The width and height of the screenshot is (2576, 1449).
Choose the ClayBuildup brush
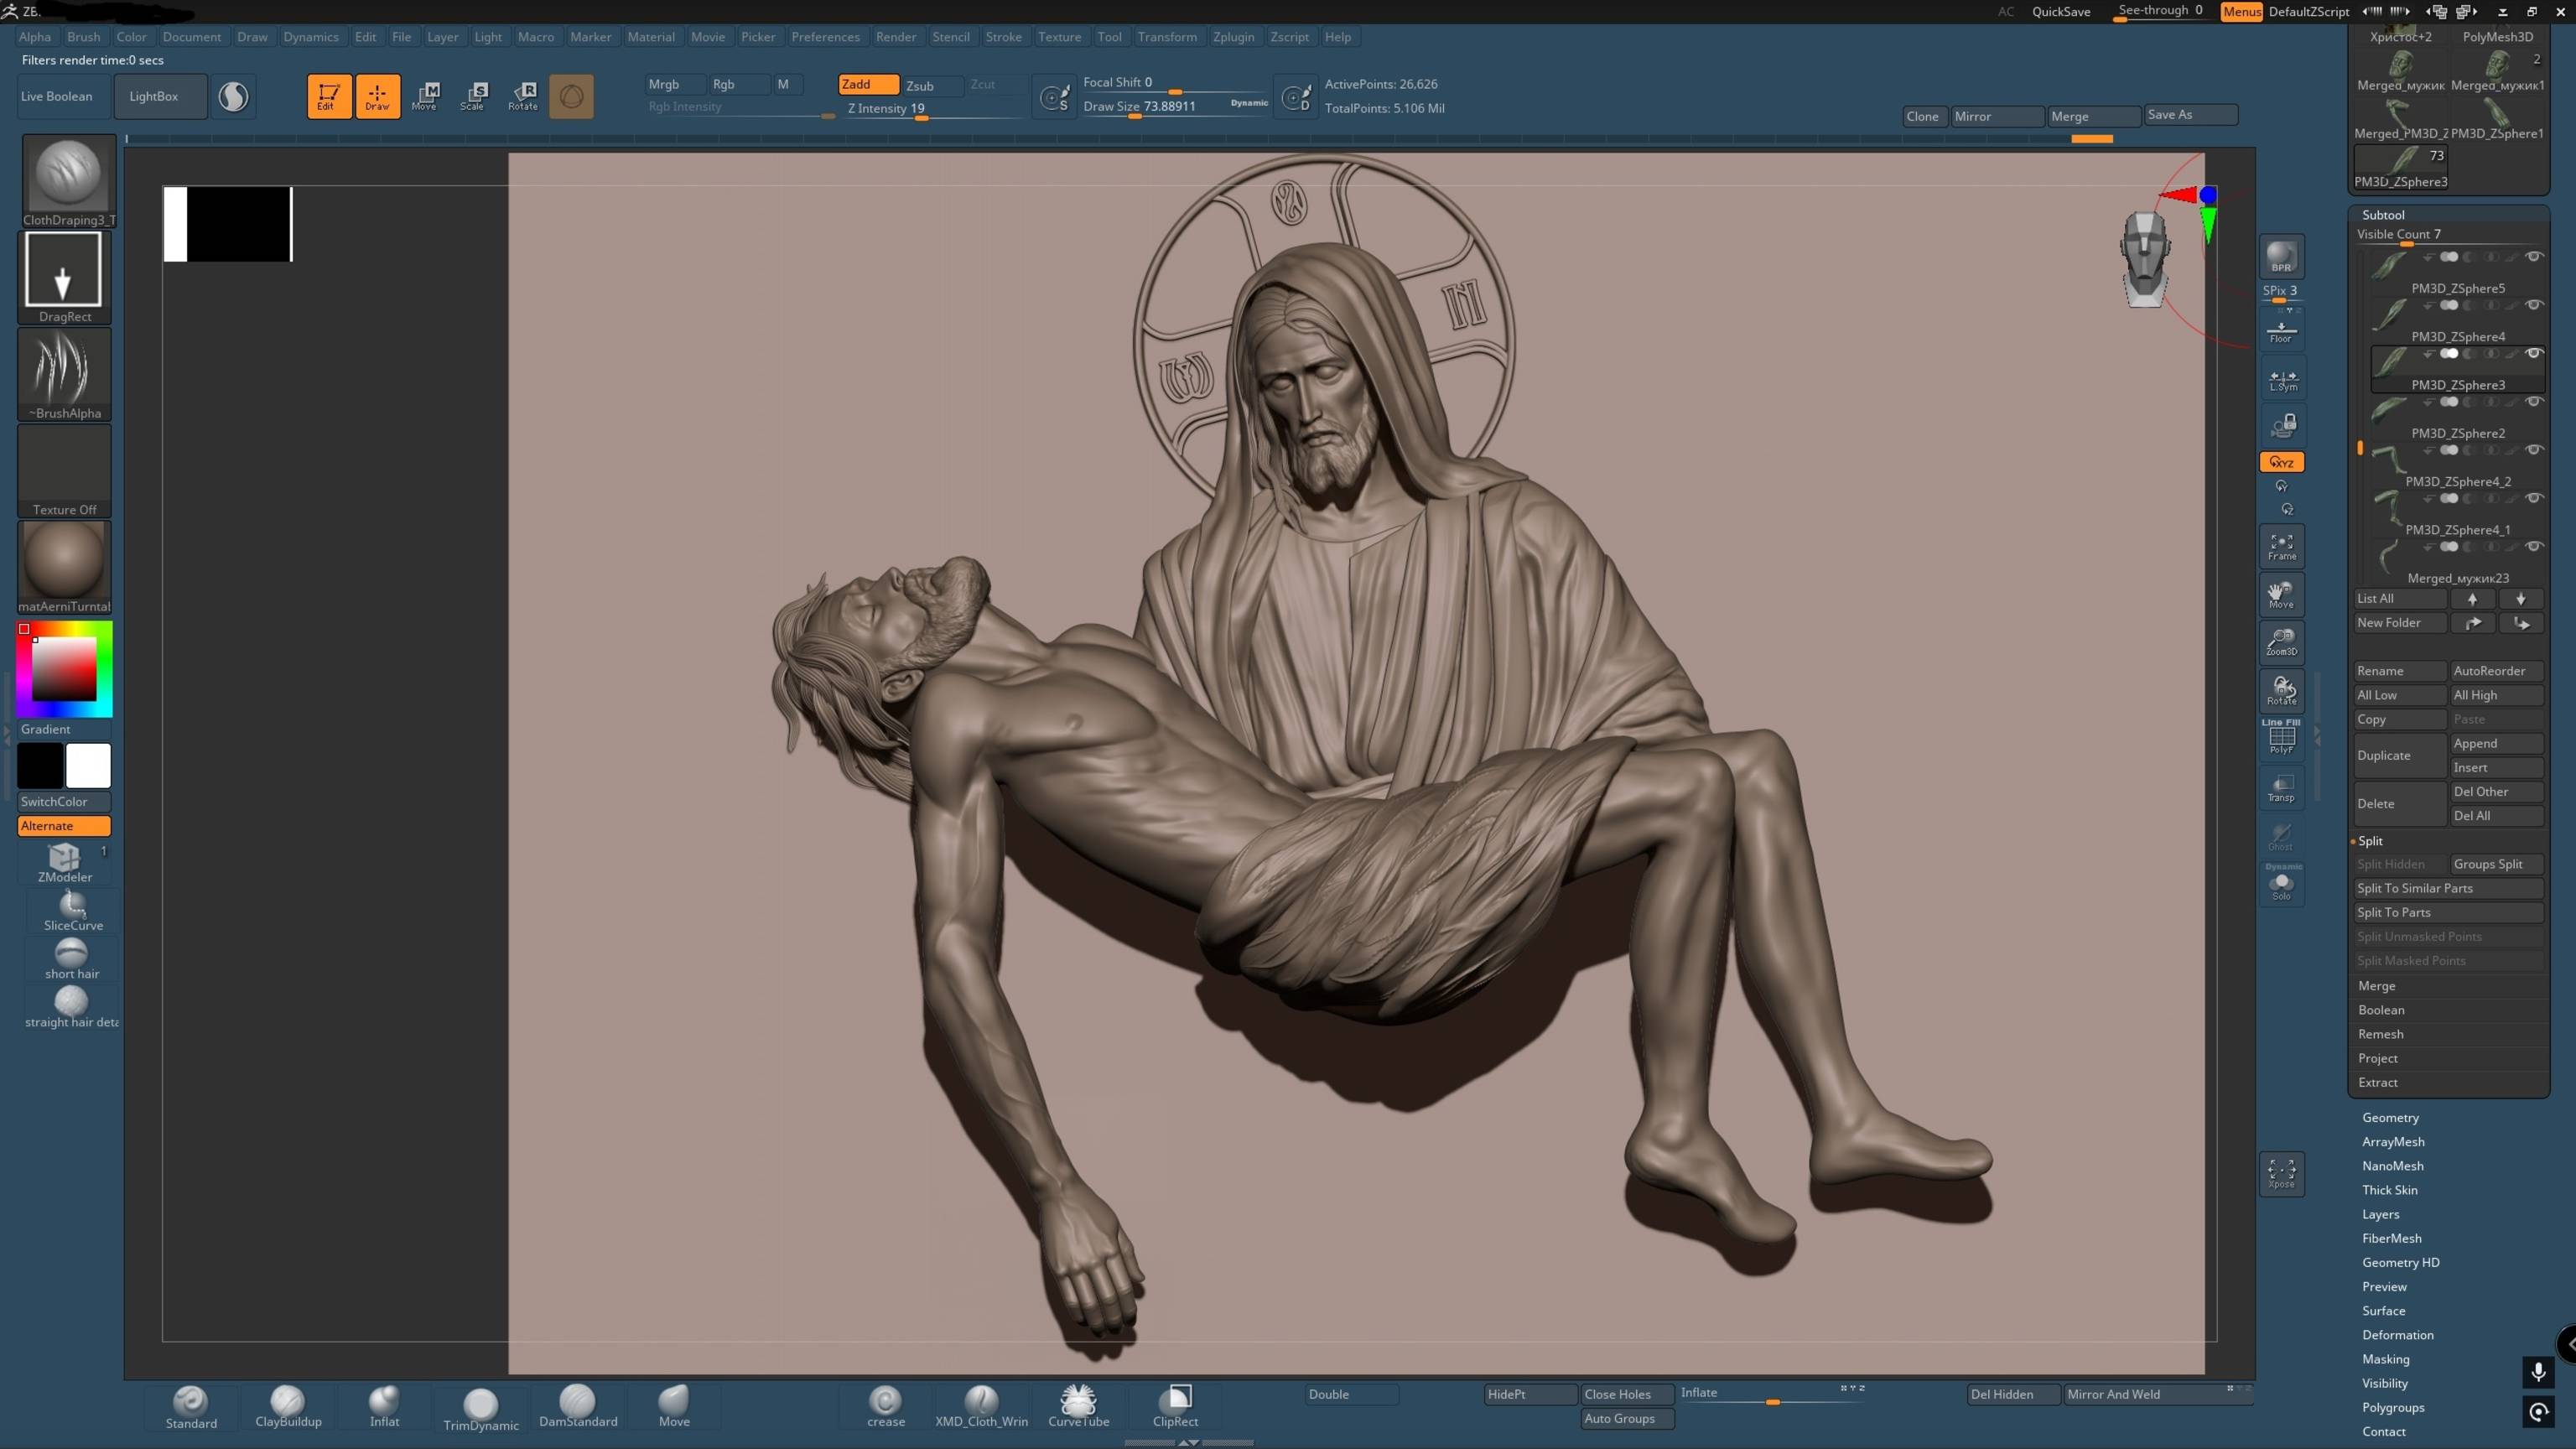[288, 1407]
